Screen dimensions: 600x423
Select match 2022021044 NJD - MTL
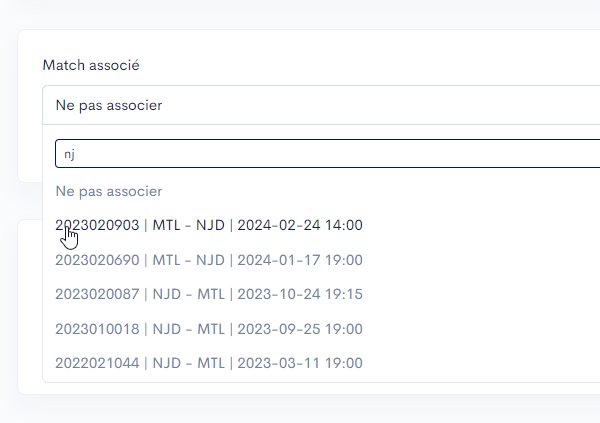208,363
